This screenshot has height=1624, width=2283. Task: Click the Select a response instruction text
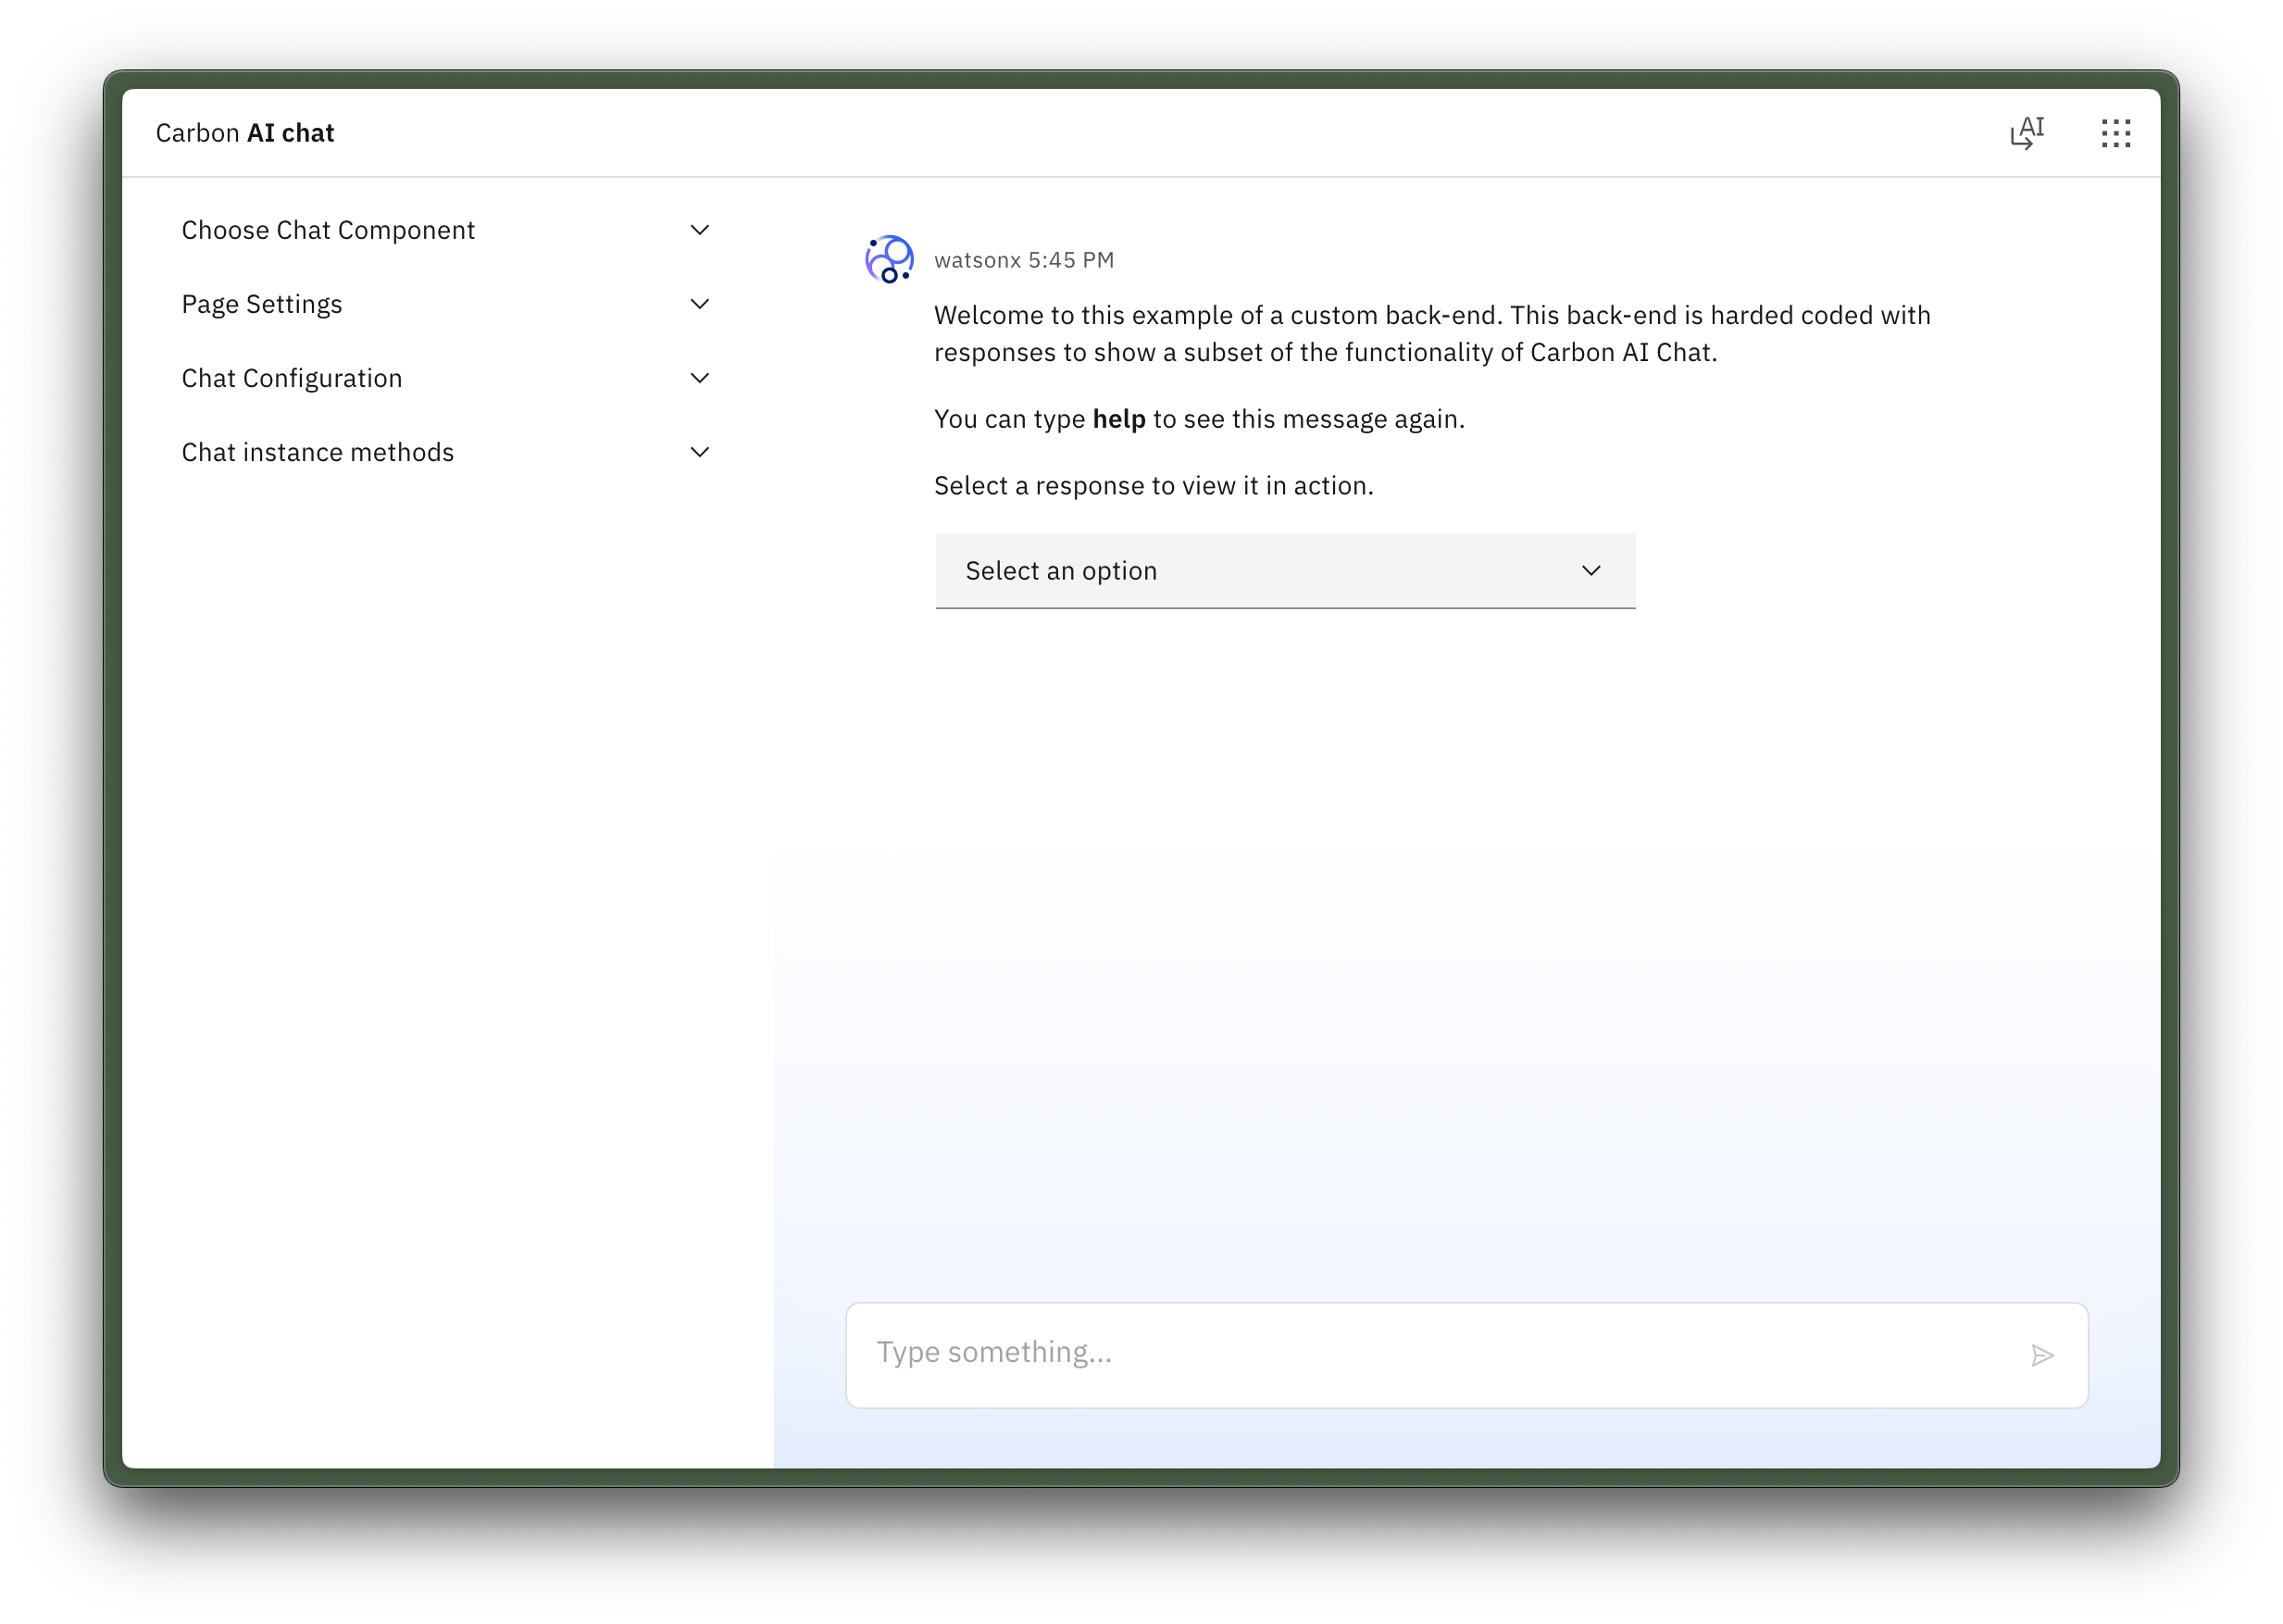point(1153,486)
